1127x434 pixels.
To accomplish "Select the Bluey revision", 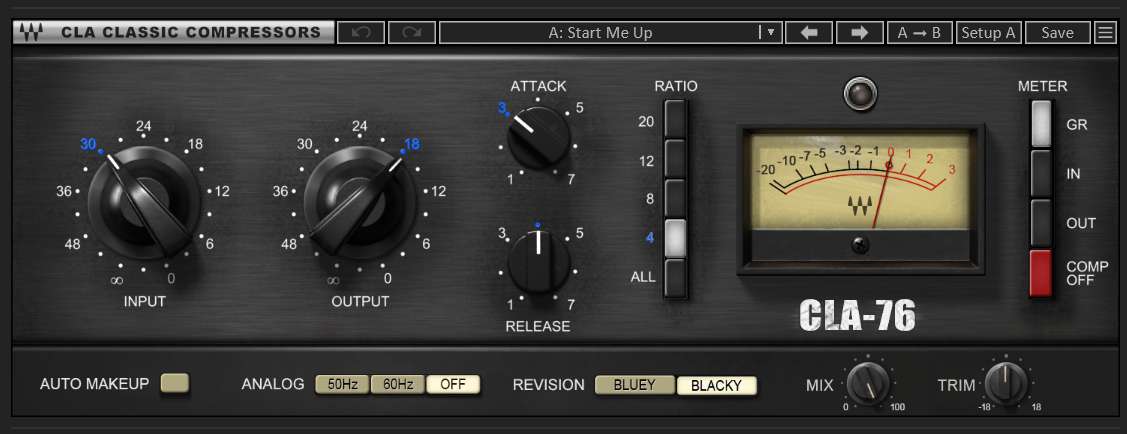I will coord(635,385).
